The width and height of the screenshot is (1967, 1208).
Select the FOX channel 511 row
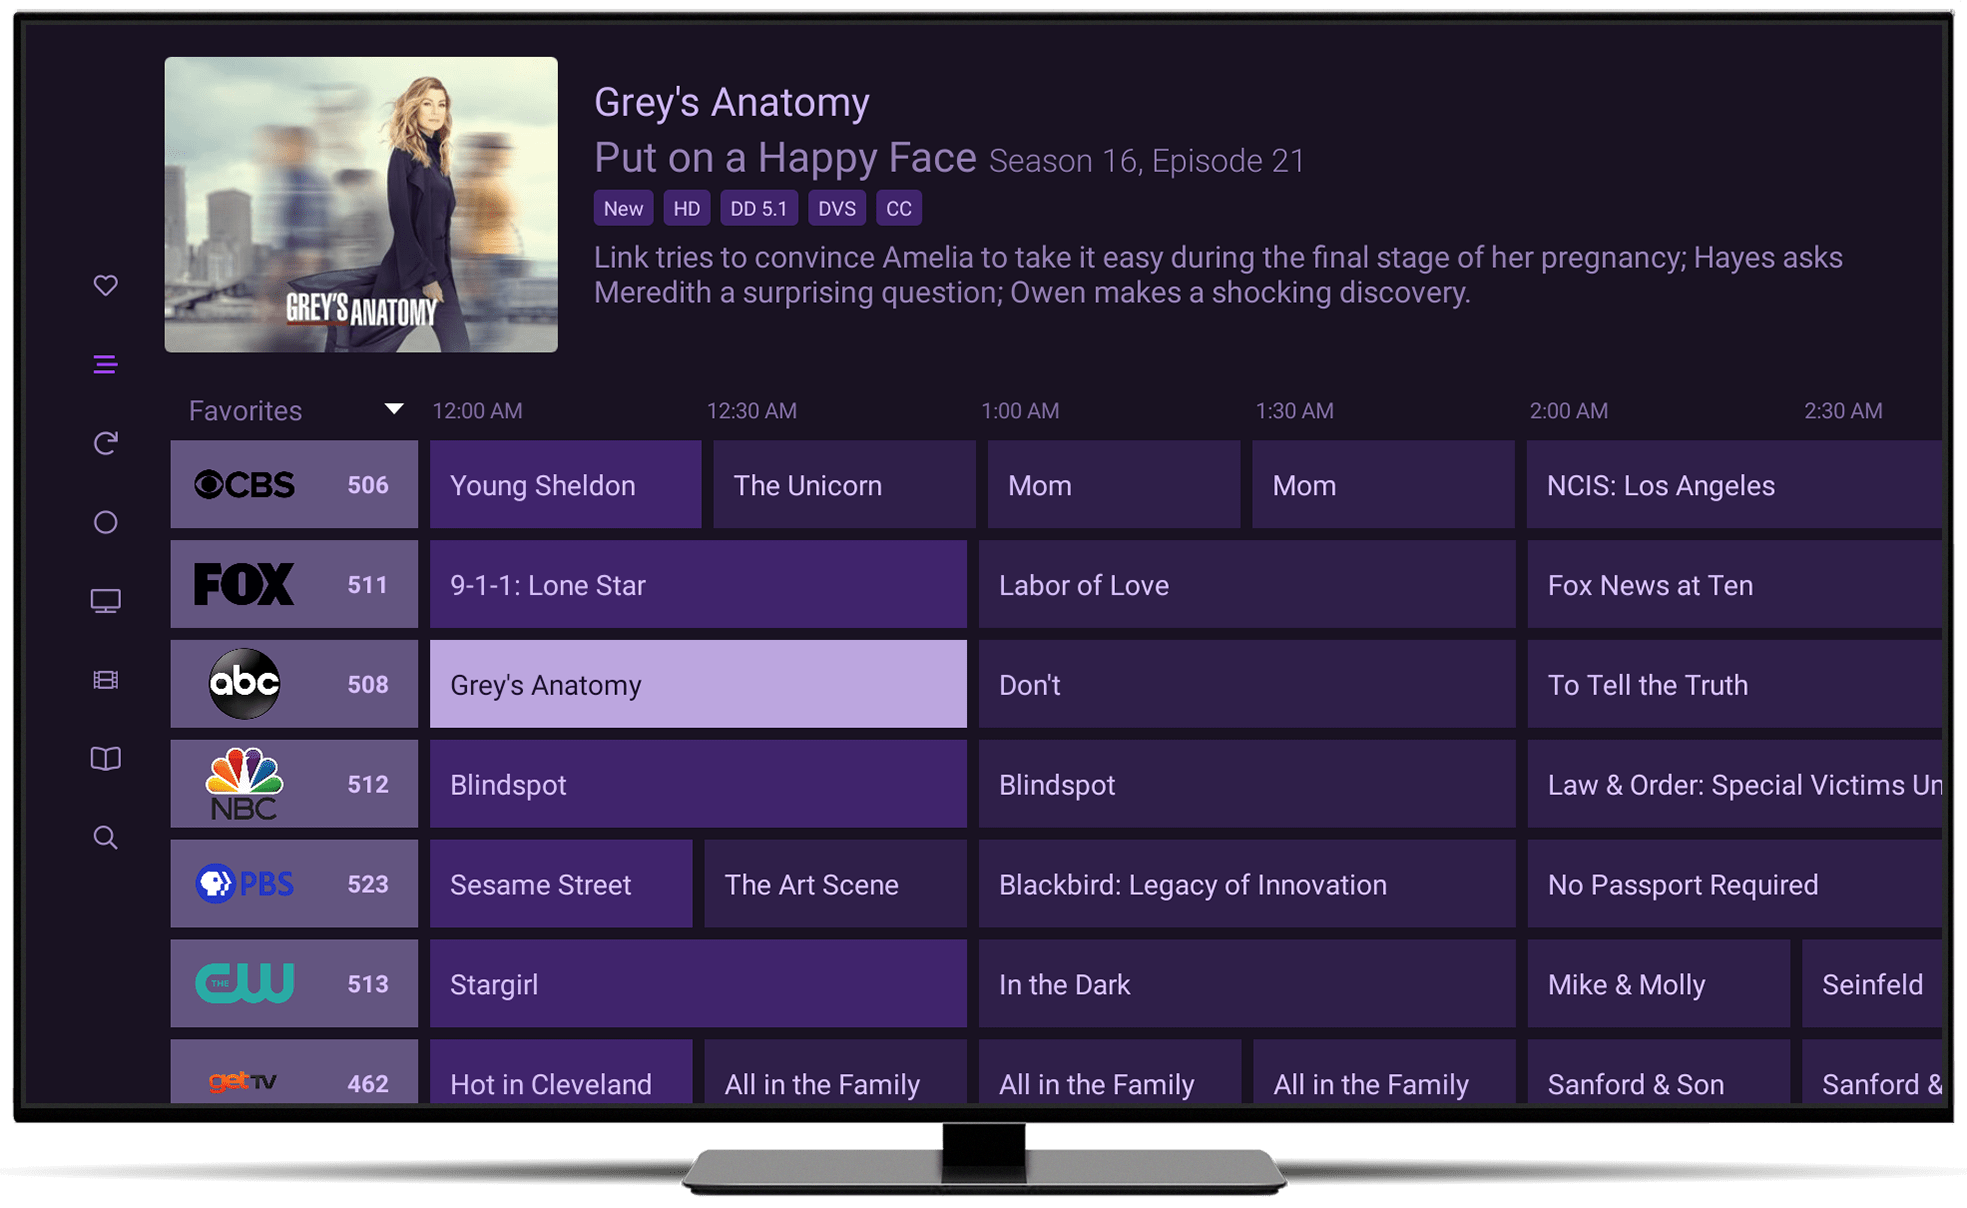click(x=291, y=582)
